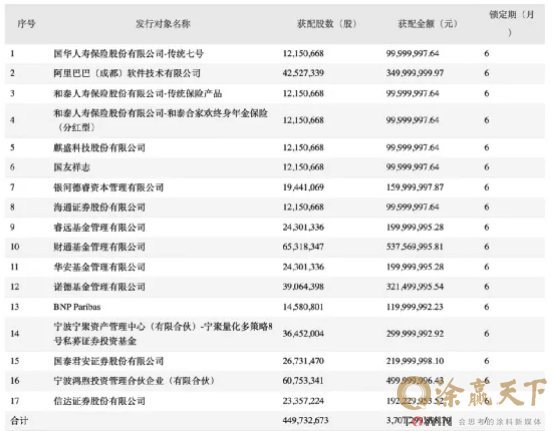
Task: Select amount 119,999,992.23
Action: coord(415,307)
